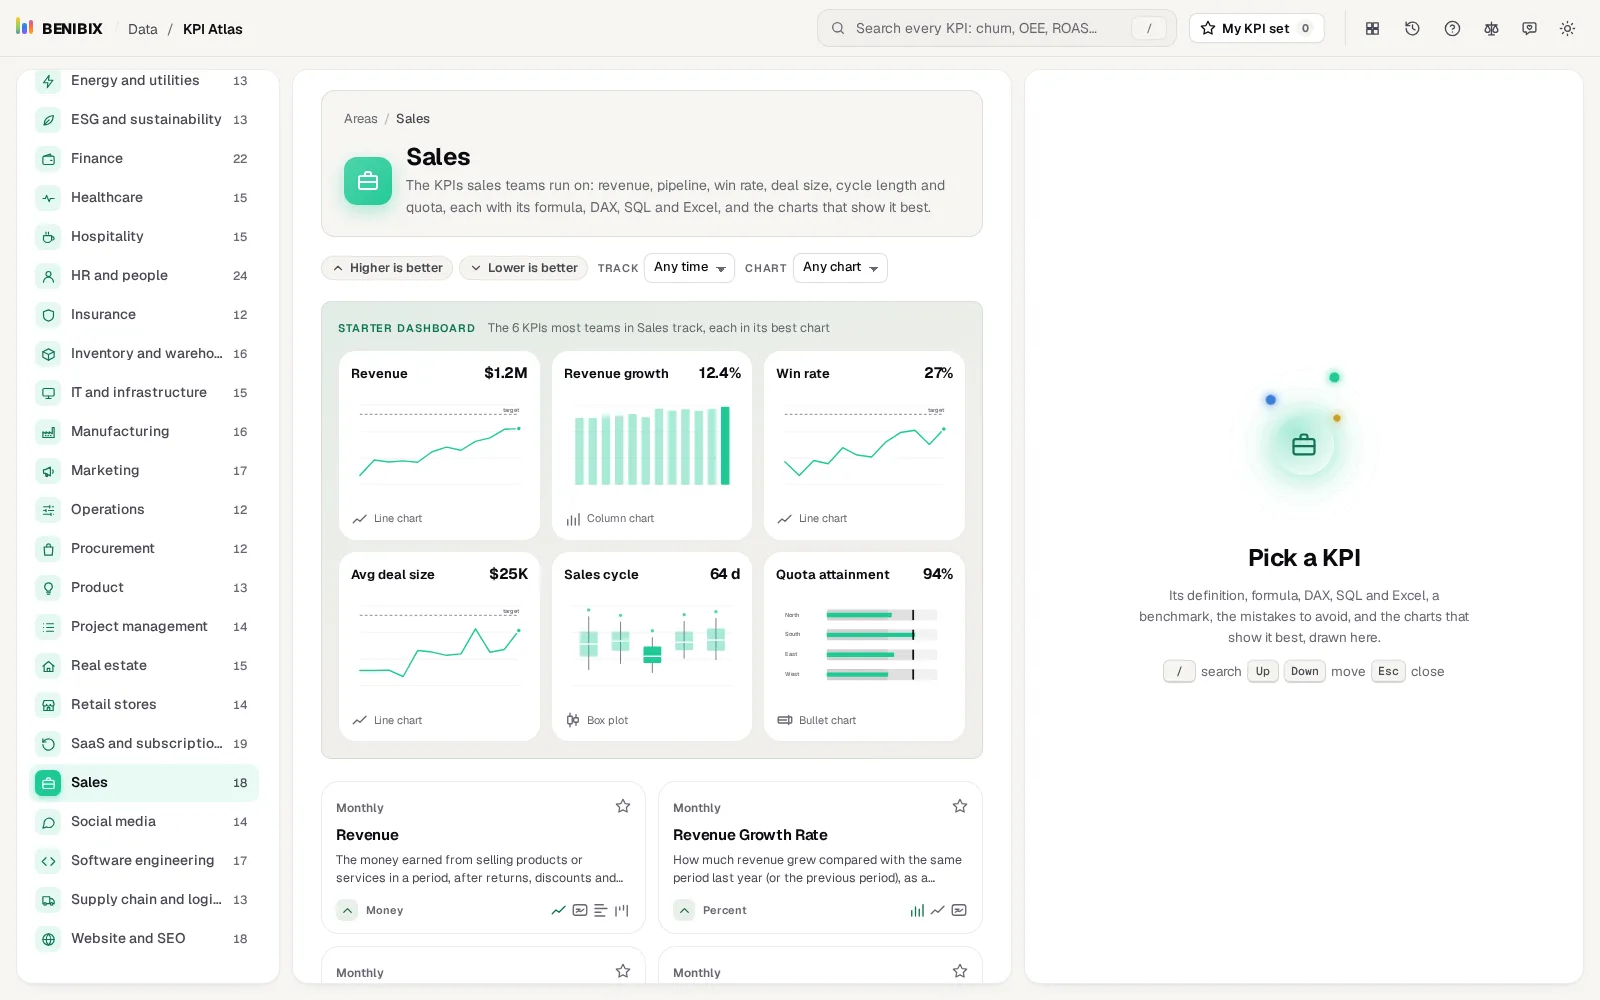
Task: Click the green Sales briefcase header icon
Action: (368, 181)
